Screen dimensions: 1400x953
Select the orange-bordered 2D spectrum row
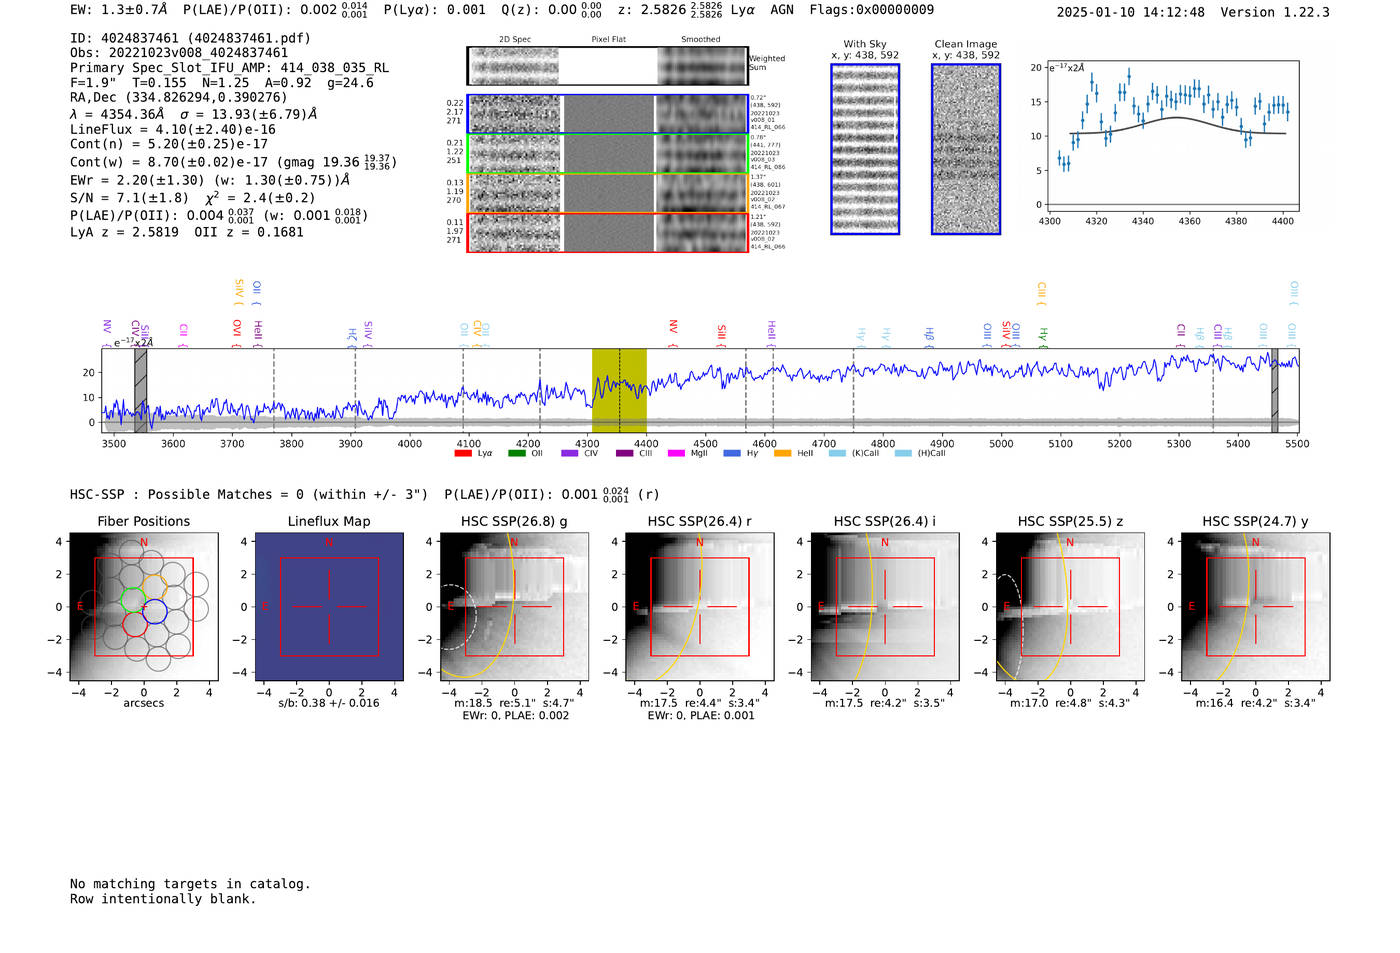(607, 193)
